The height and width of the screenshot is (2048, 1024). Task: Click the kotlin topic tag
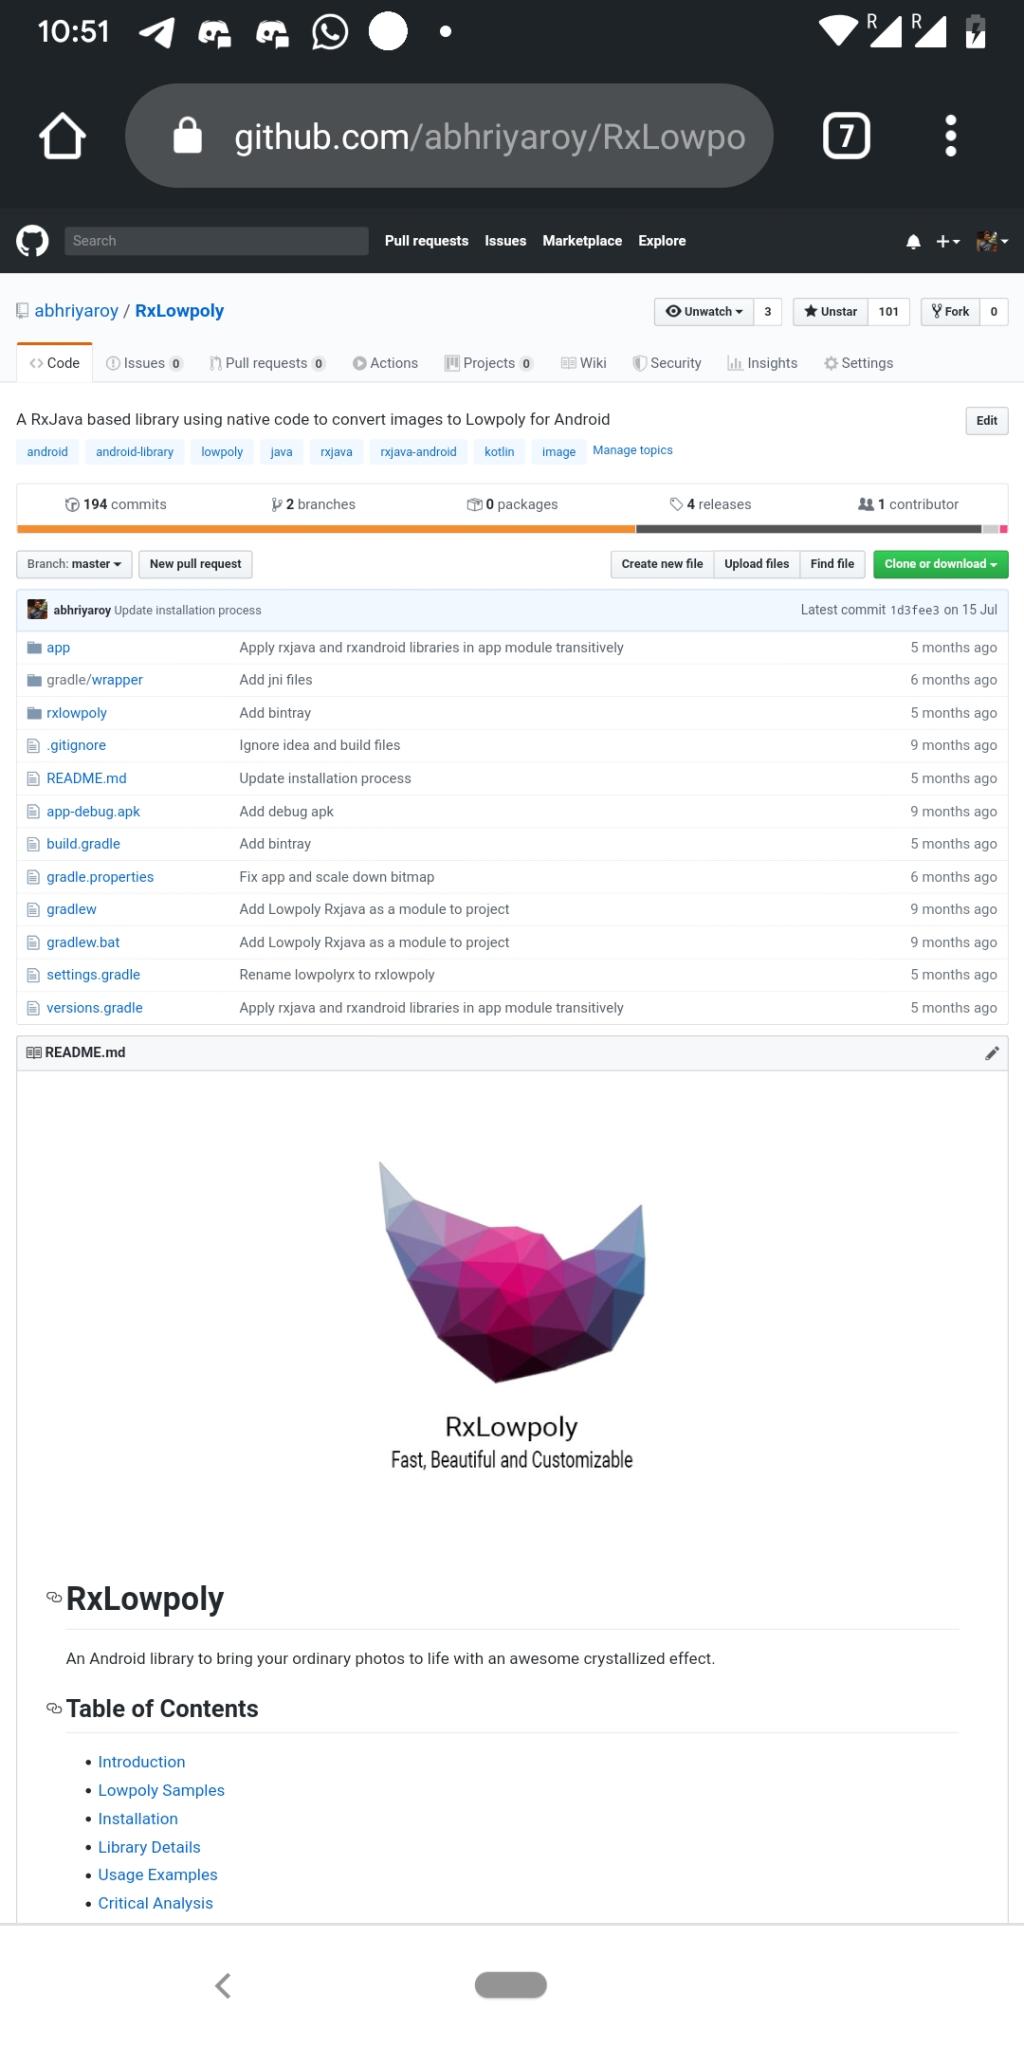point(499,452)
